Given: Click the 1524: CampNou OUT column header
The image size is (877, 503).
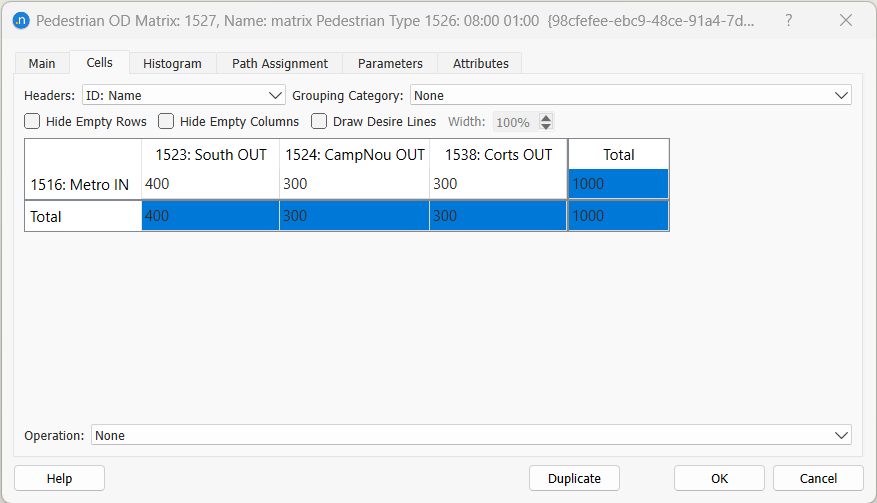Looking at the screenshot, I should pos(355,155).
